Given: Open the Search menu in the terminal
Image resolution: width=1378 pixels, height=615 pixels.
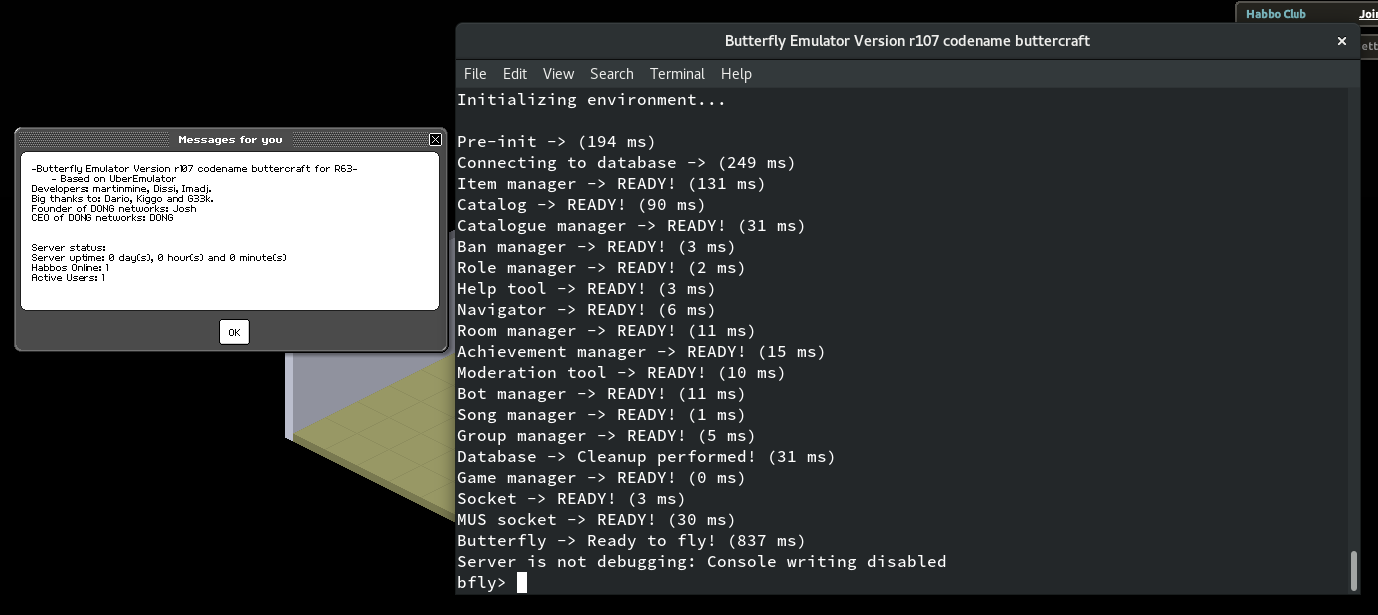Looking at the screenshot, I should pos(612,74).
